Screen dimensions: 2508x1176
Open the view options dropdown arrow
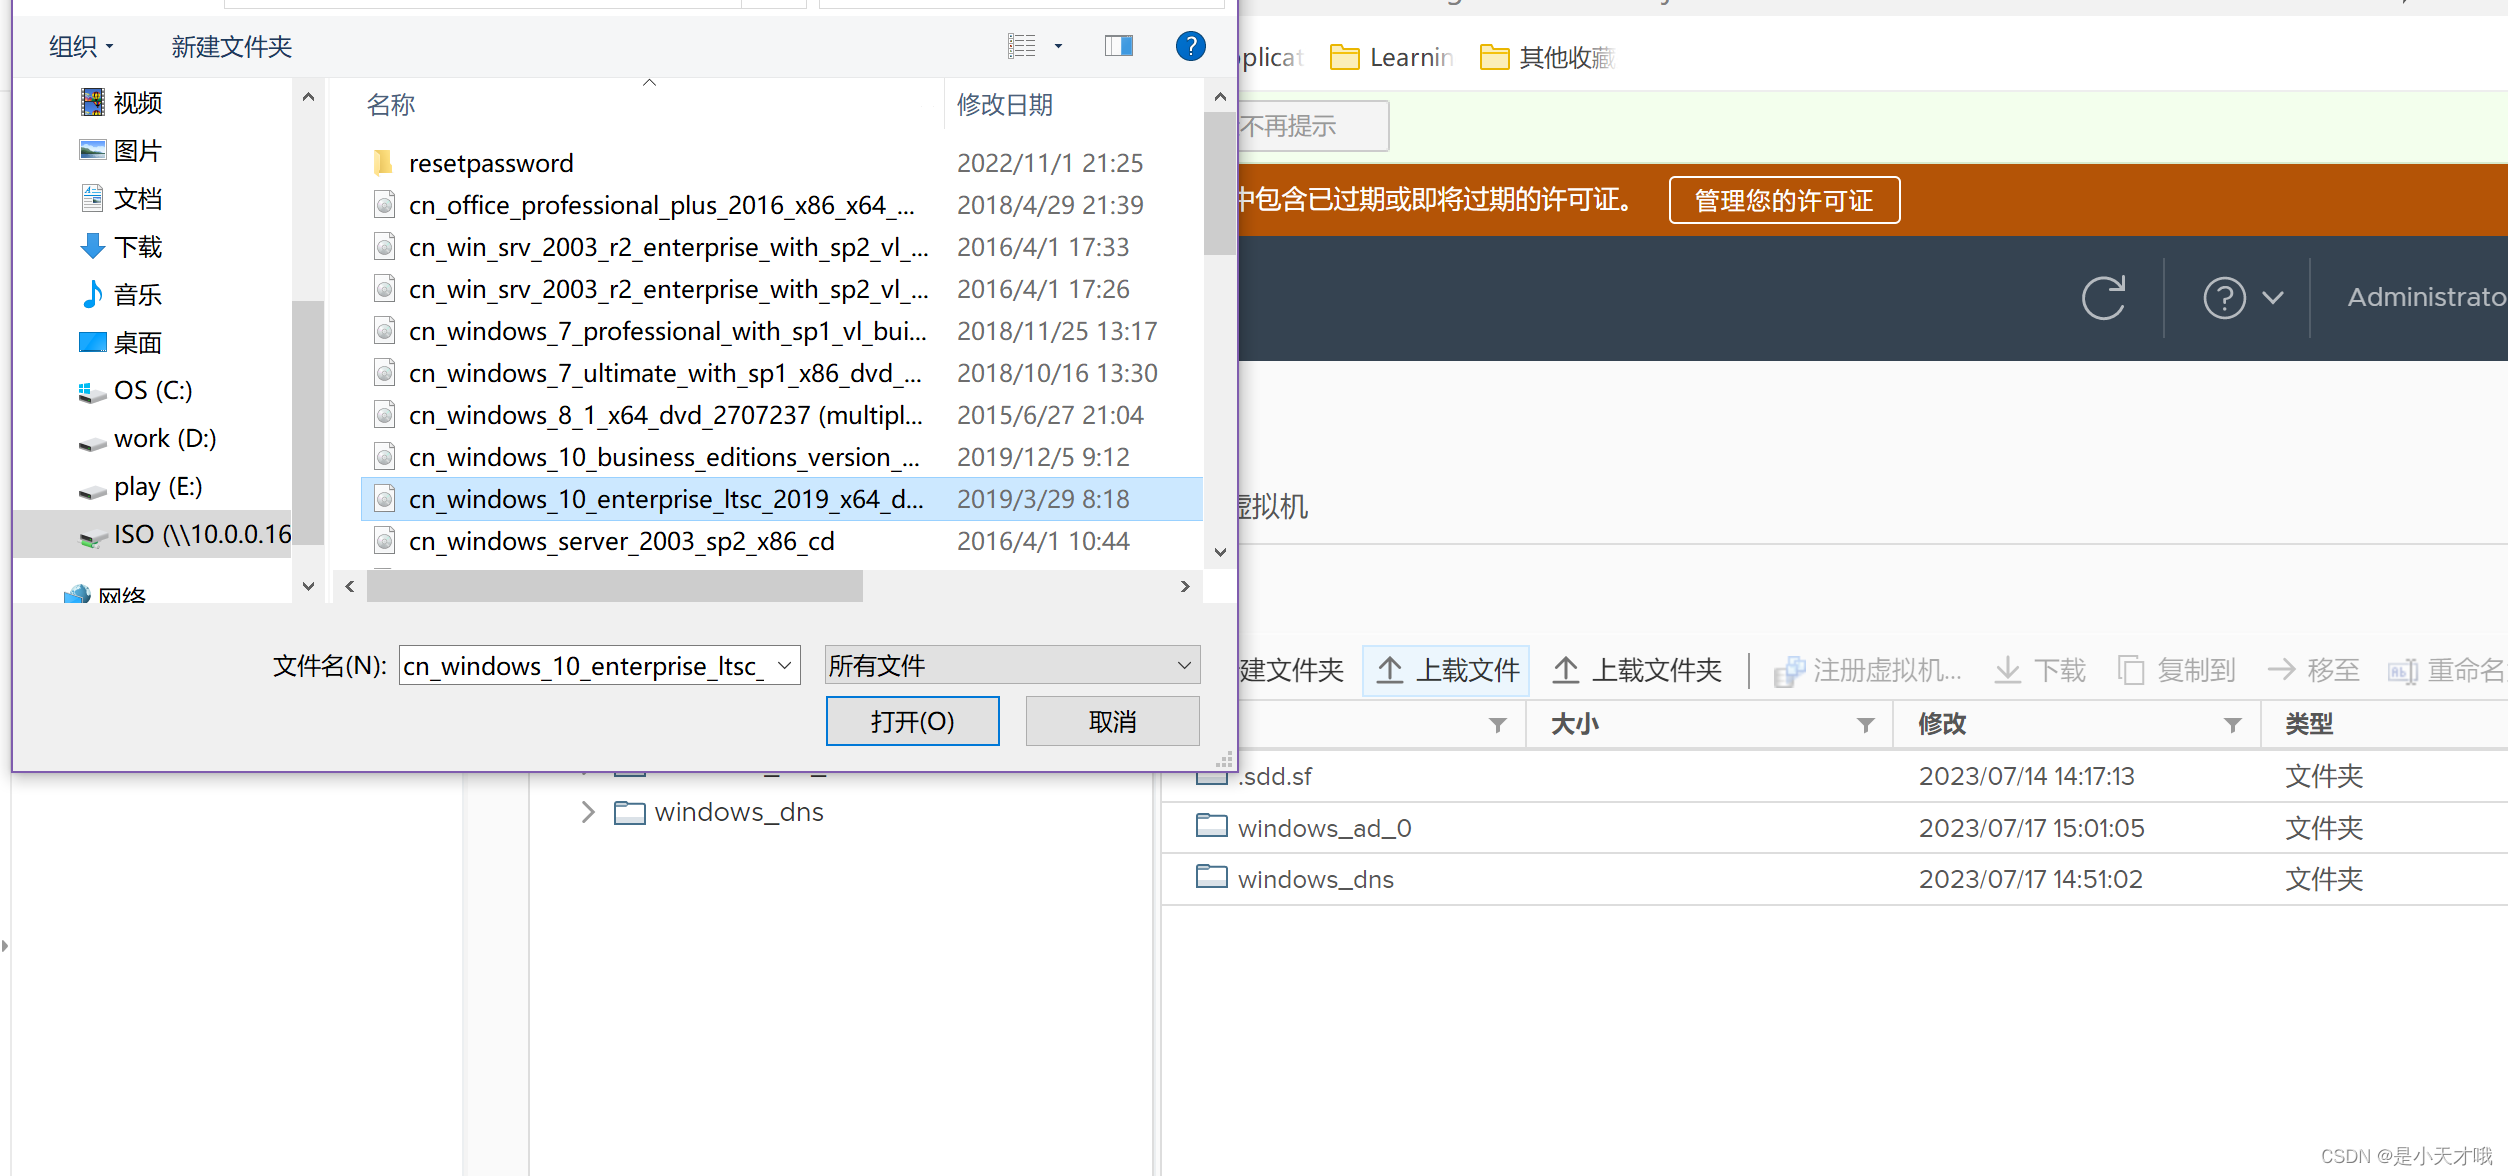pos(1058,46)
